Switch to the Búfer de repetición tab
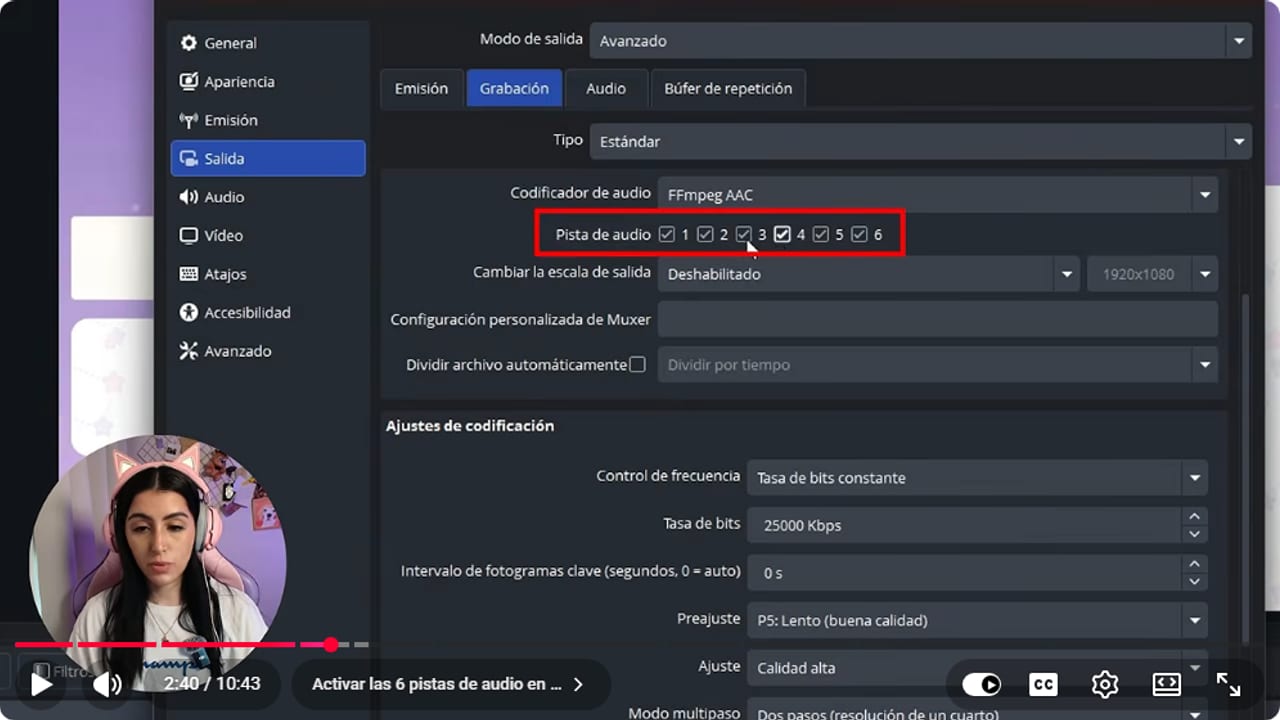 (x=728, y=88)
